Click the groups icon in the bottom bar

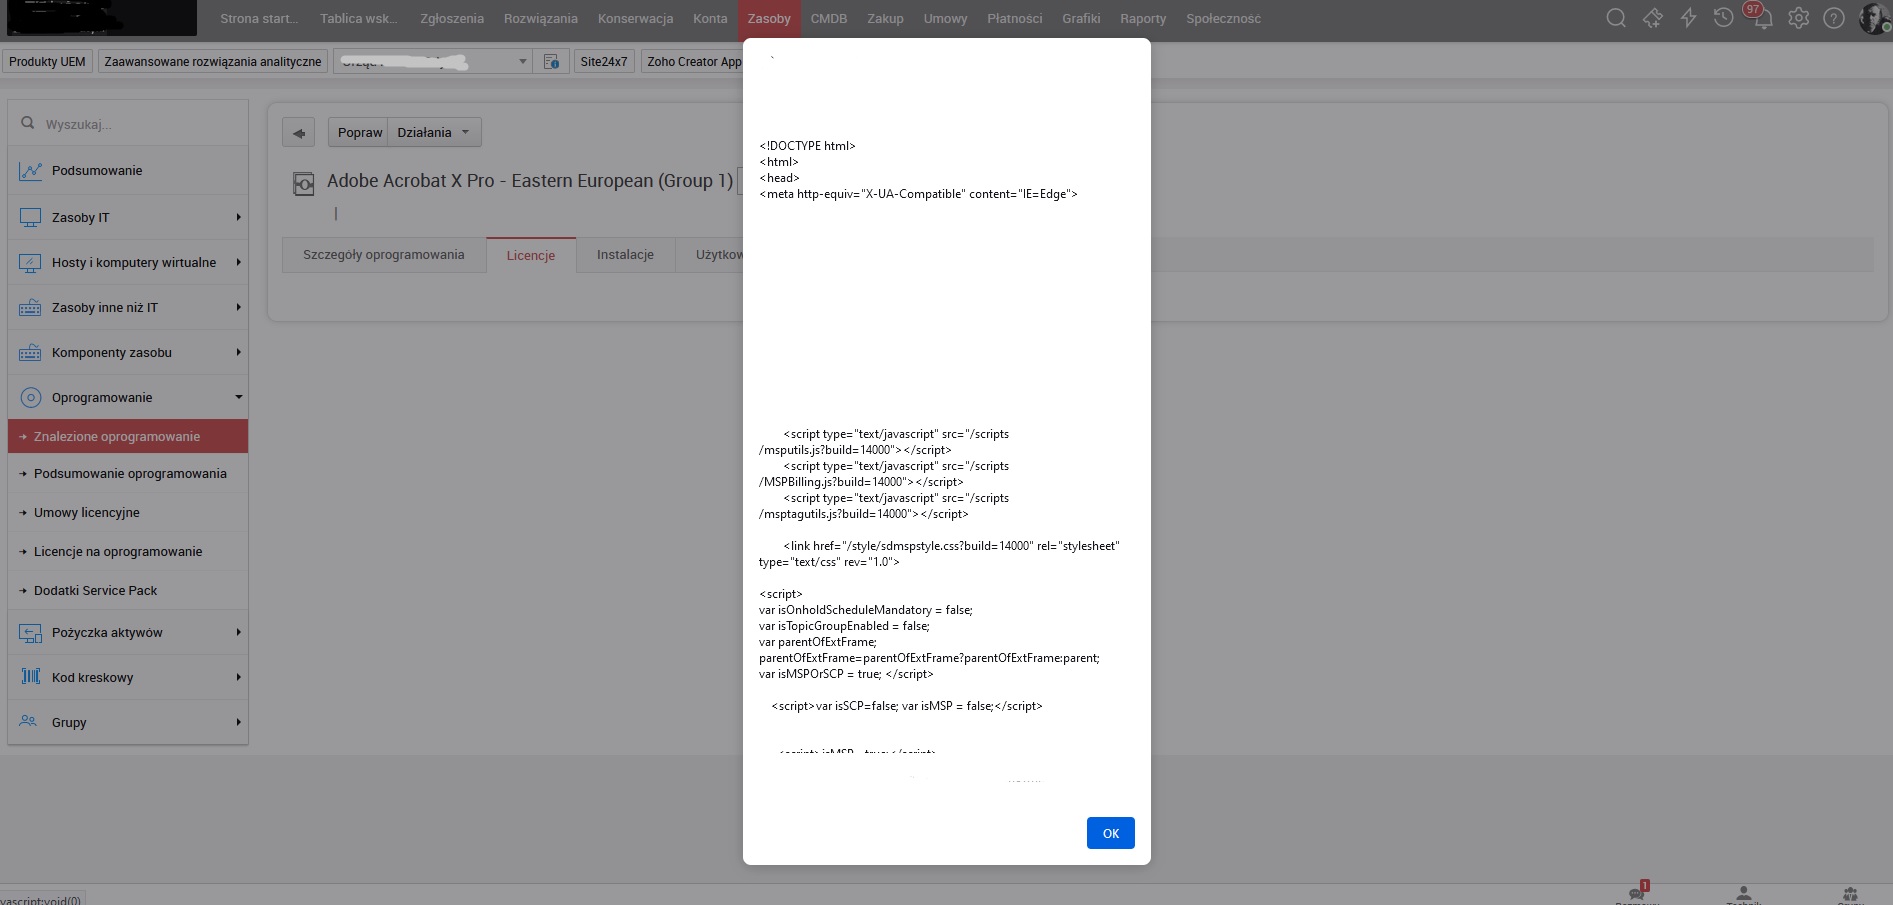tap(1850, 893)
